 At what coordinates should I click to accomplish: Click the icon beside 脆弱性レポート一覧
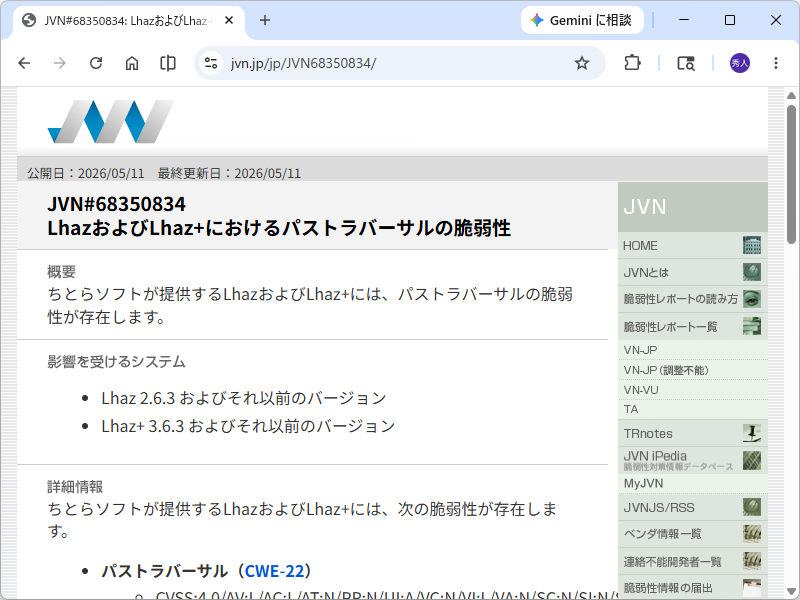coord(752,326)
